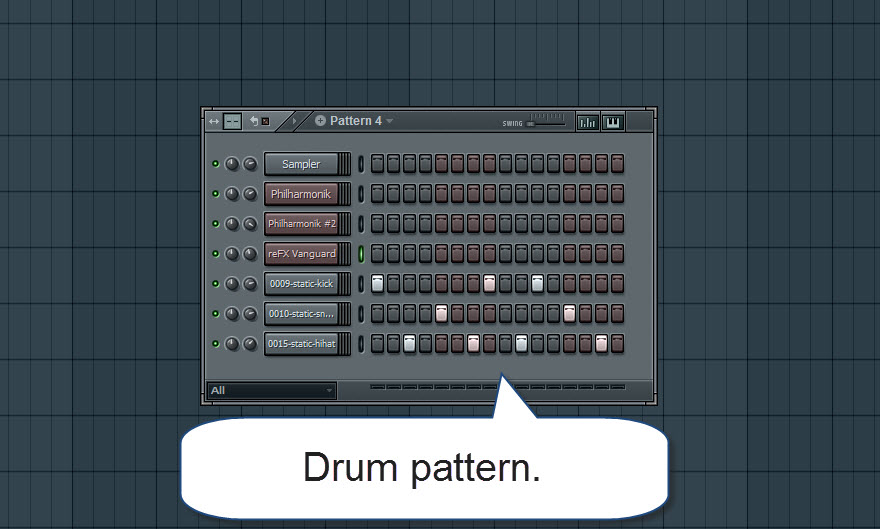
Task: Click the small play arrow before Pattern 4
Action: [x=294, y=121]
